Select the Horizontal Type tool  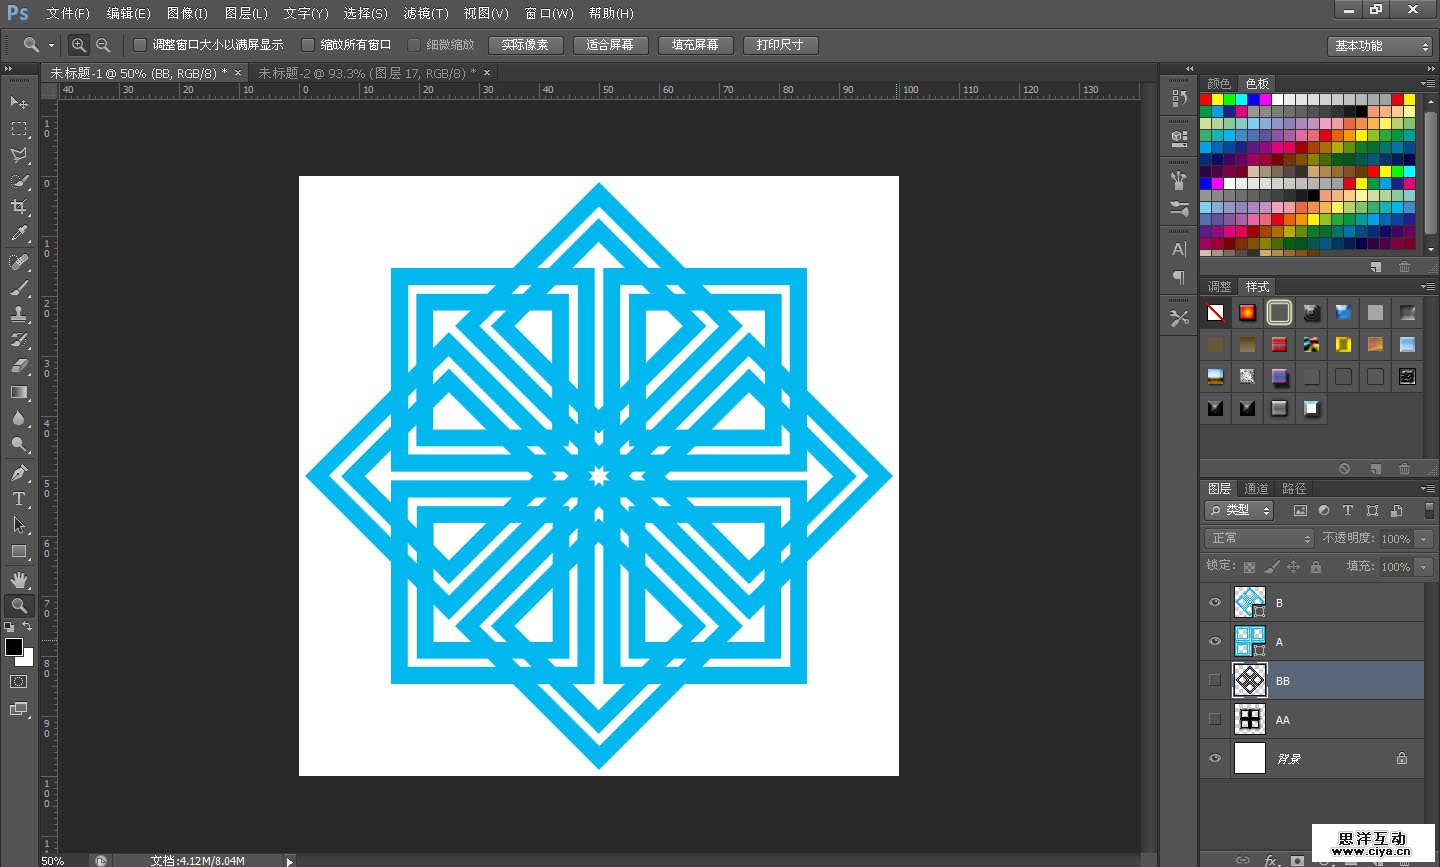coord(19,499)
